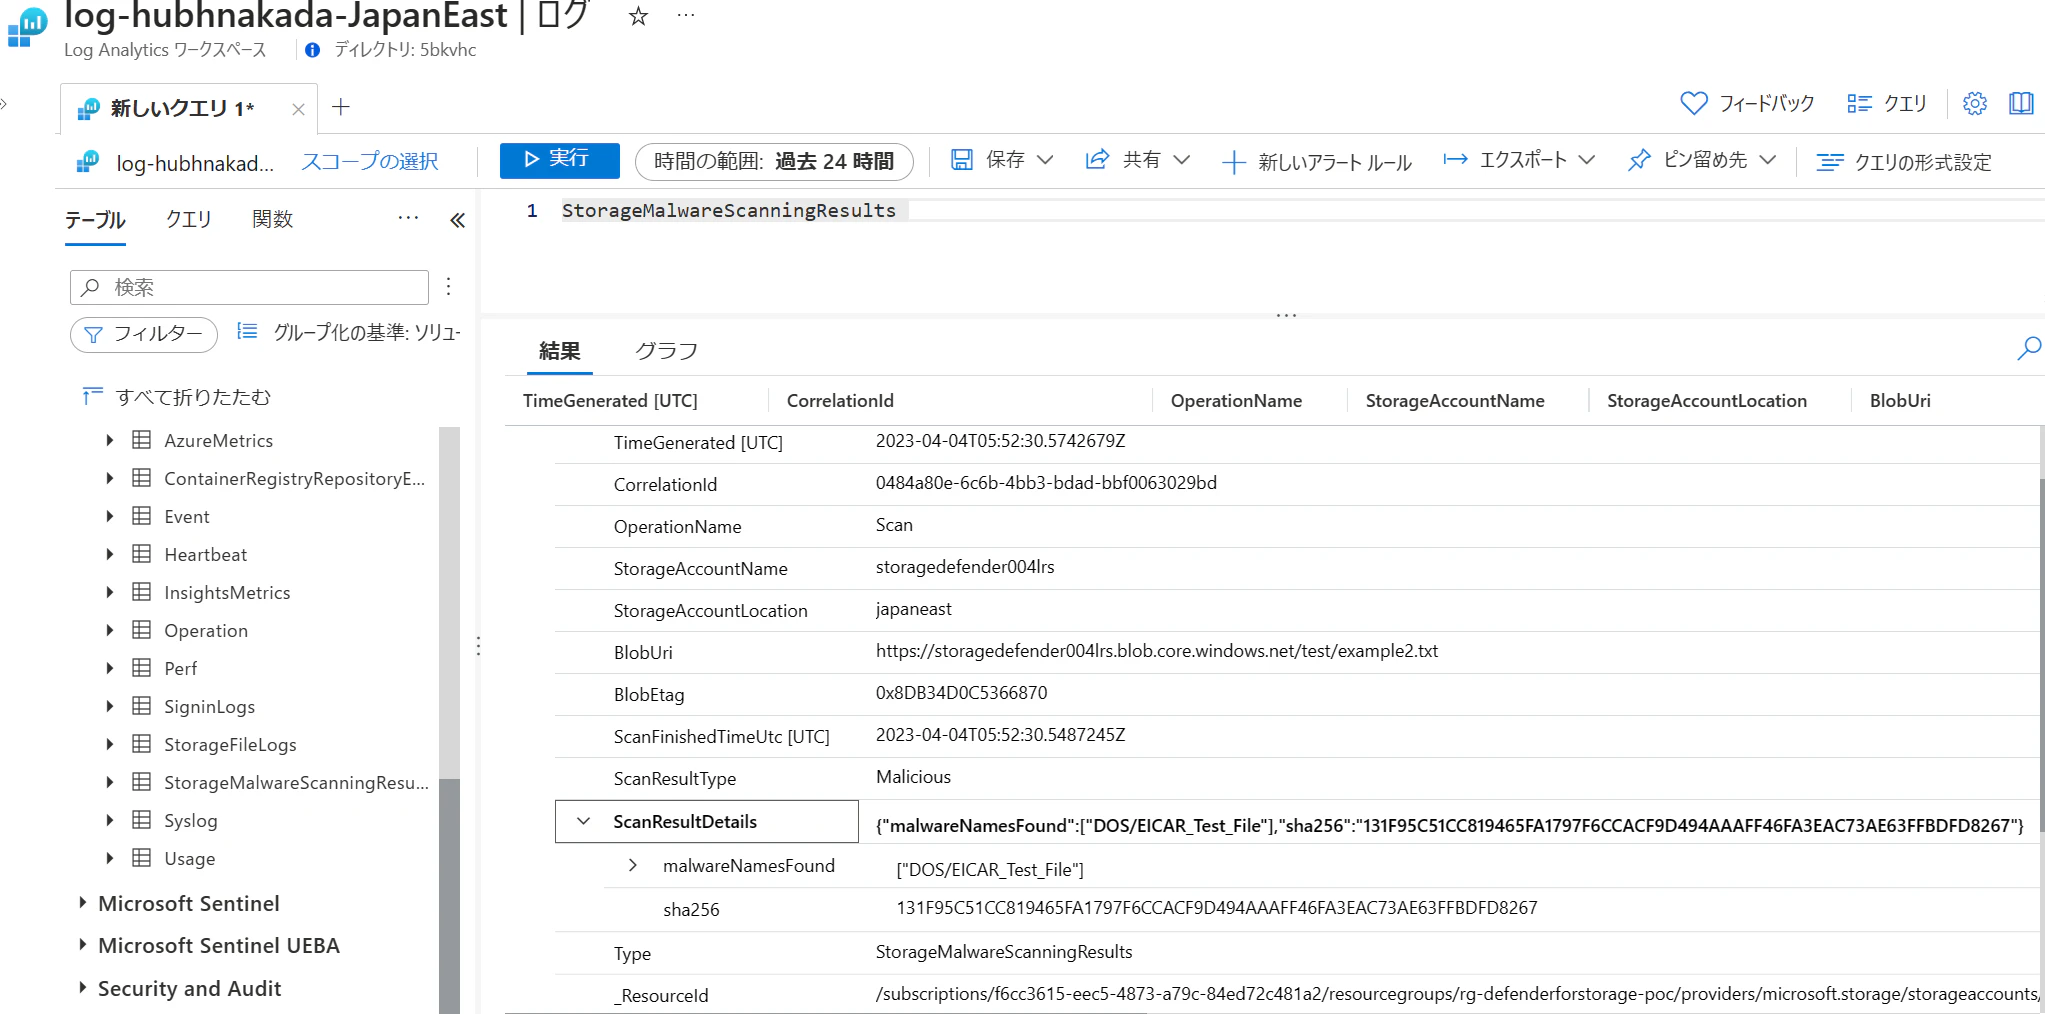The image size is (2045, 1014).
Task: Click スコープの選択 link
Action: click(x=370, y=162)
